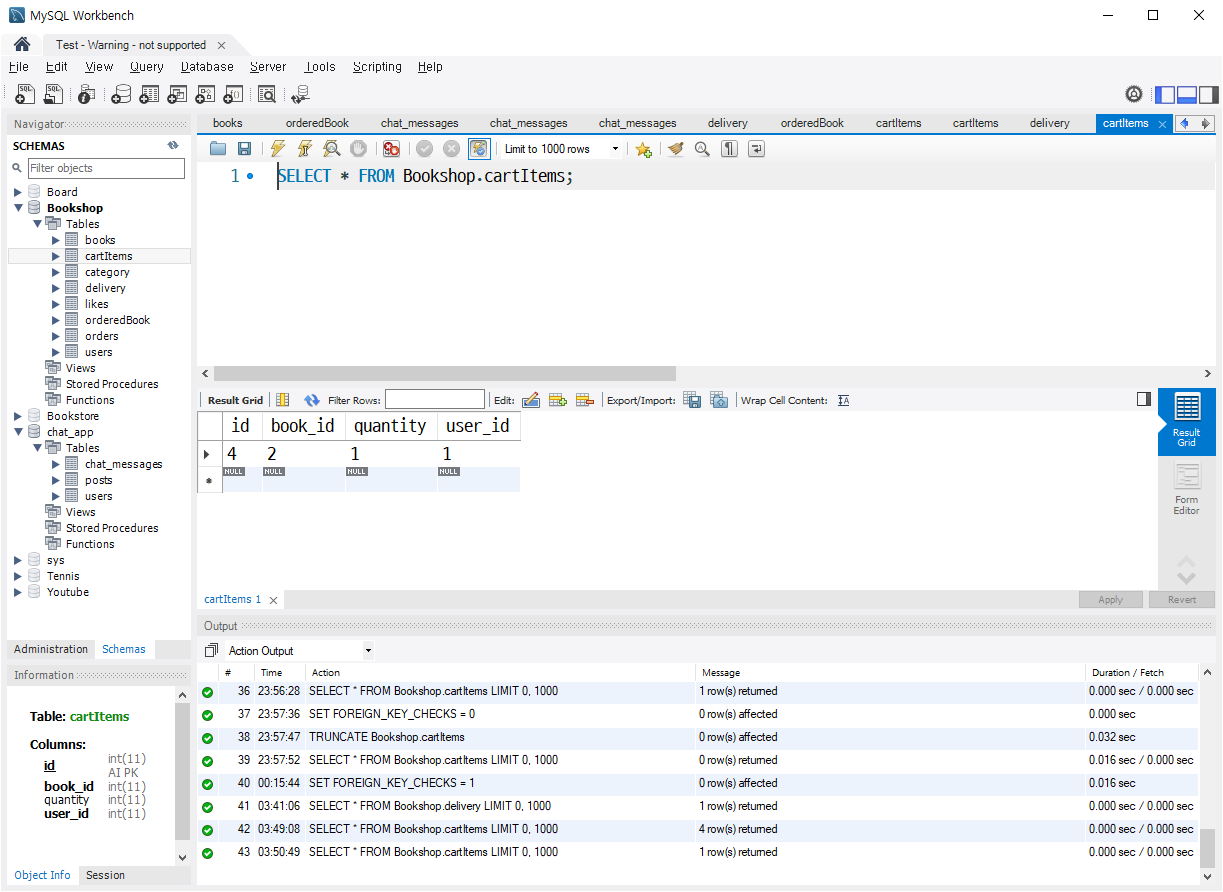Open Workbench preferences gear icon
Image resolution: width=1223 pixels, height=892 pixels.
(x=1134, y=94)
